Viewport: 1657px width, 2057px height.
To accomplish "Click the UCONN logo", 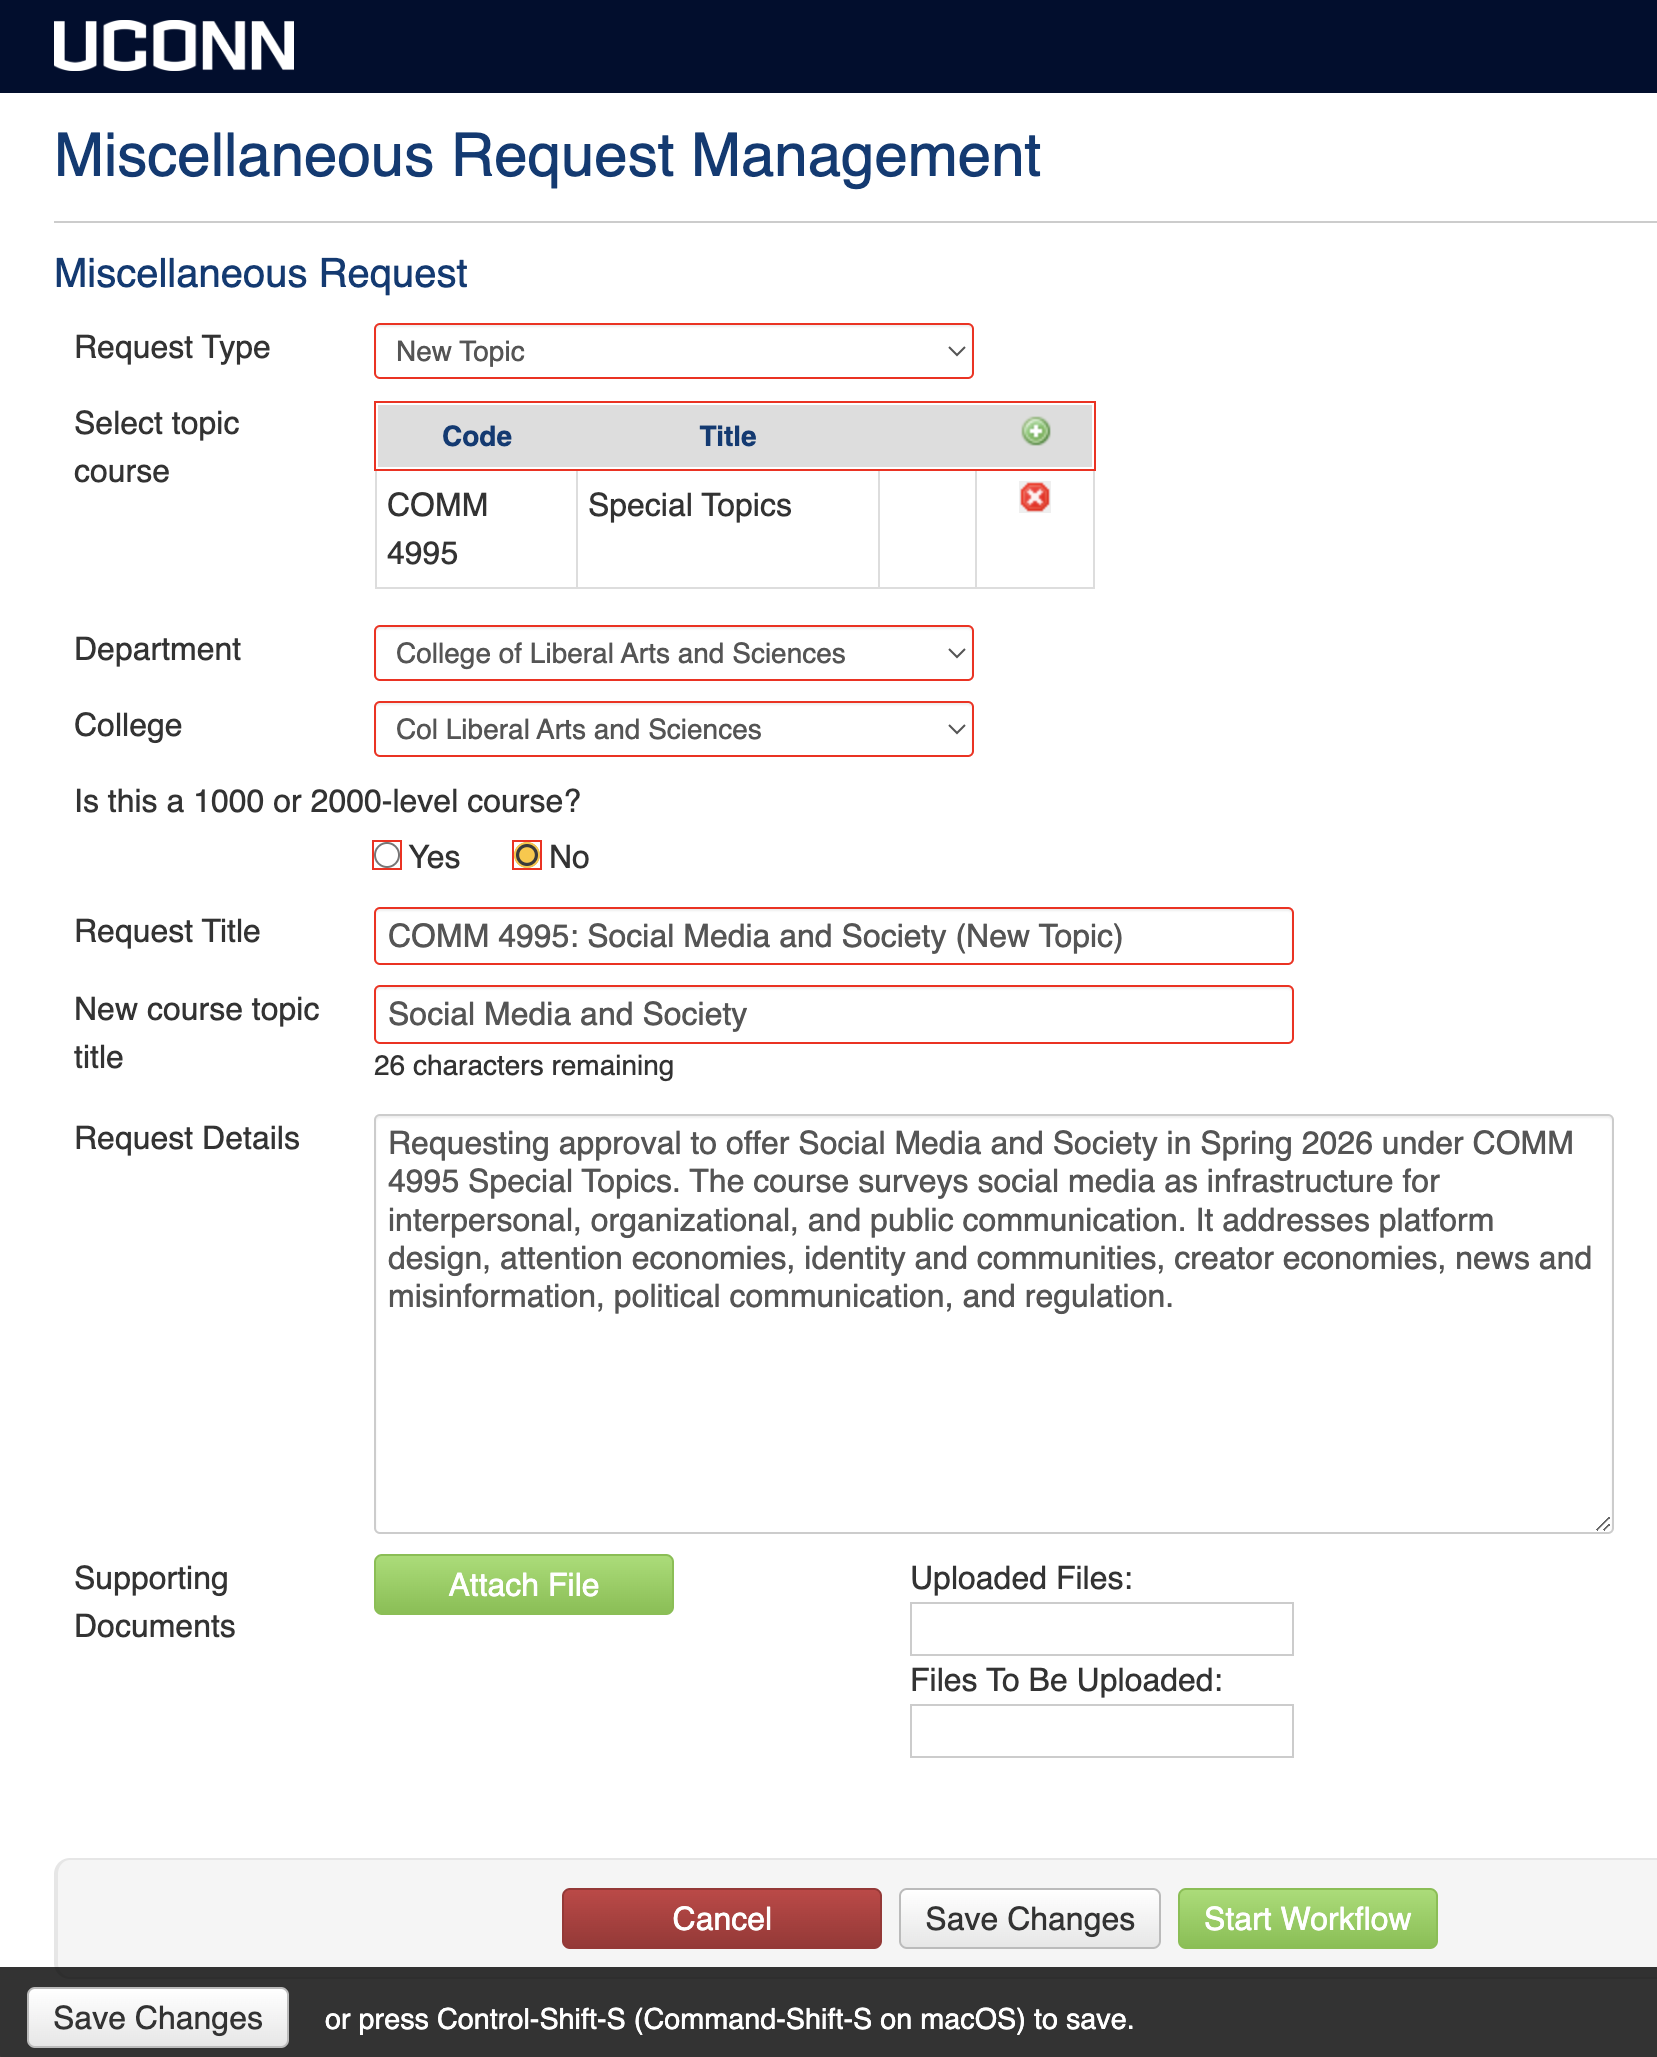I will point(174,46).
